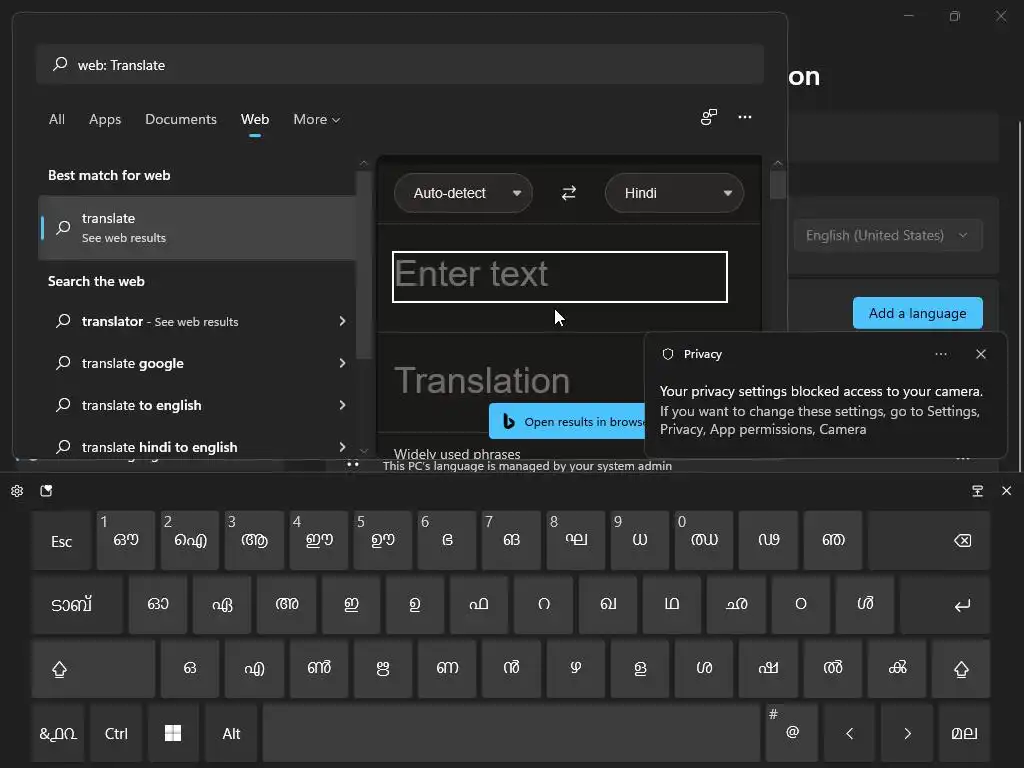Open the search options ellipsis menu

[x=744, y=117]
